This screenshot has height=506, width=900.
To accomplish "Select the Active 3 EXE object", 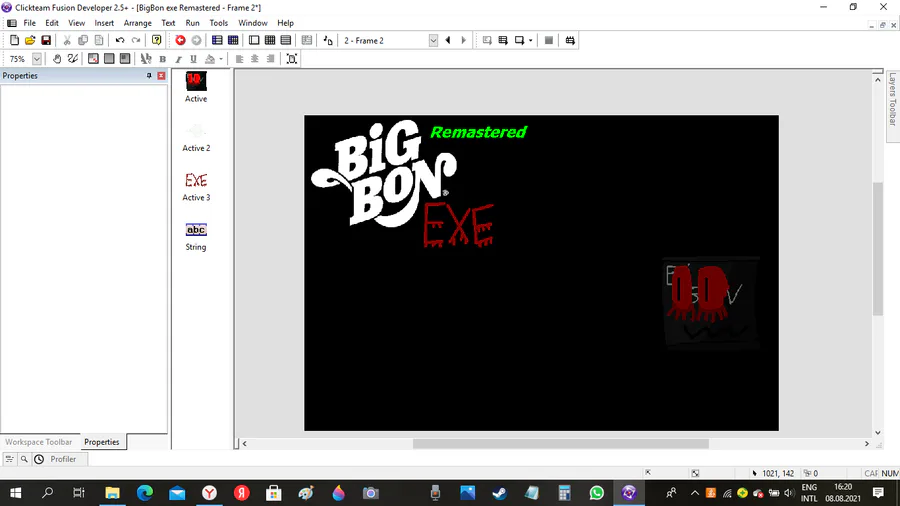I will coord(196,187).
